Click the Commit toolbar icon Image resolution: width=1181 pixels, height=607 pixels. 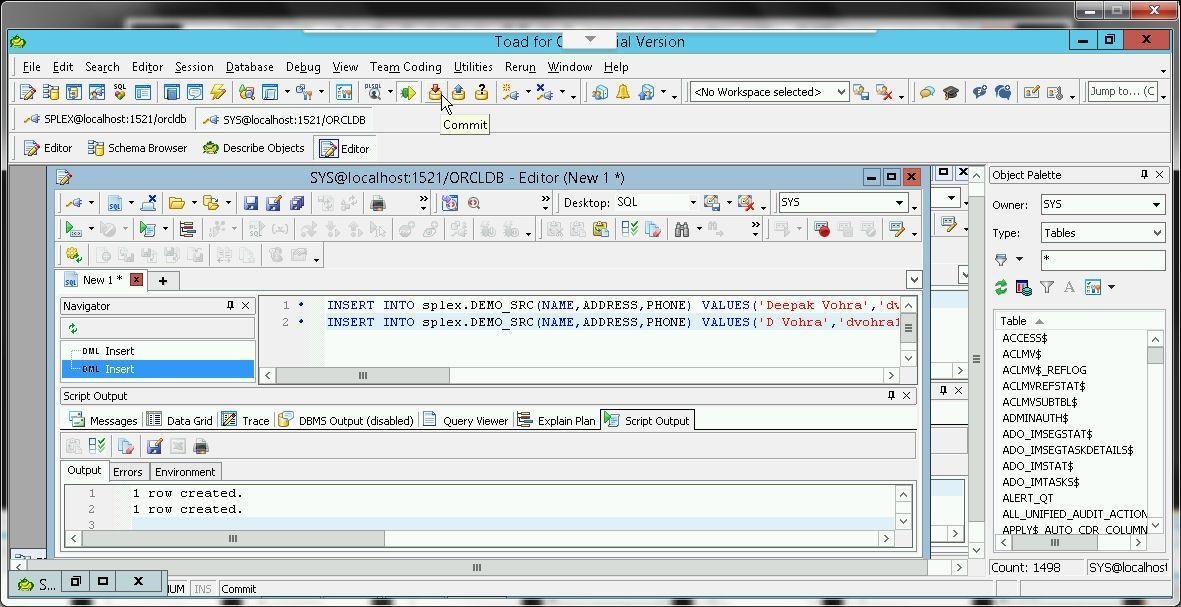pyautogui.click(x=435, y=92)
